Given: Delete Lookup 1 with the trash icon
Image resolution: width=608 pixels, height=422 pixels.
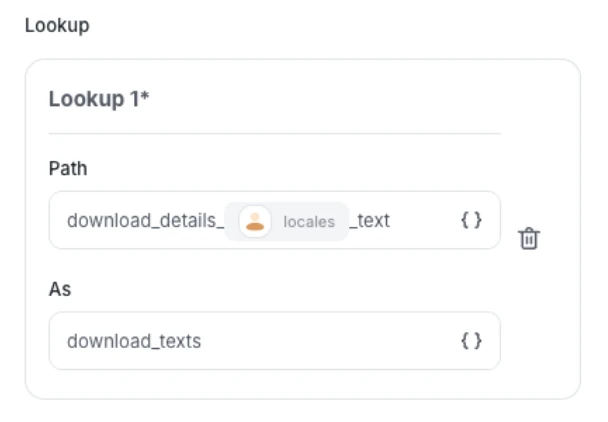Looking at the screenshot, I should pyautogui.click(x=529, y=239).
